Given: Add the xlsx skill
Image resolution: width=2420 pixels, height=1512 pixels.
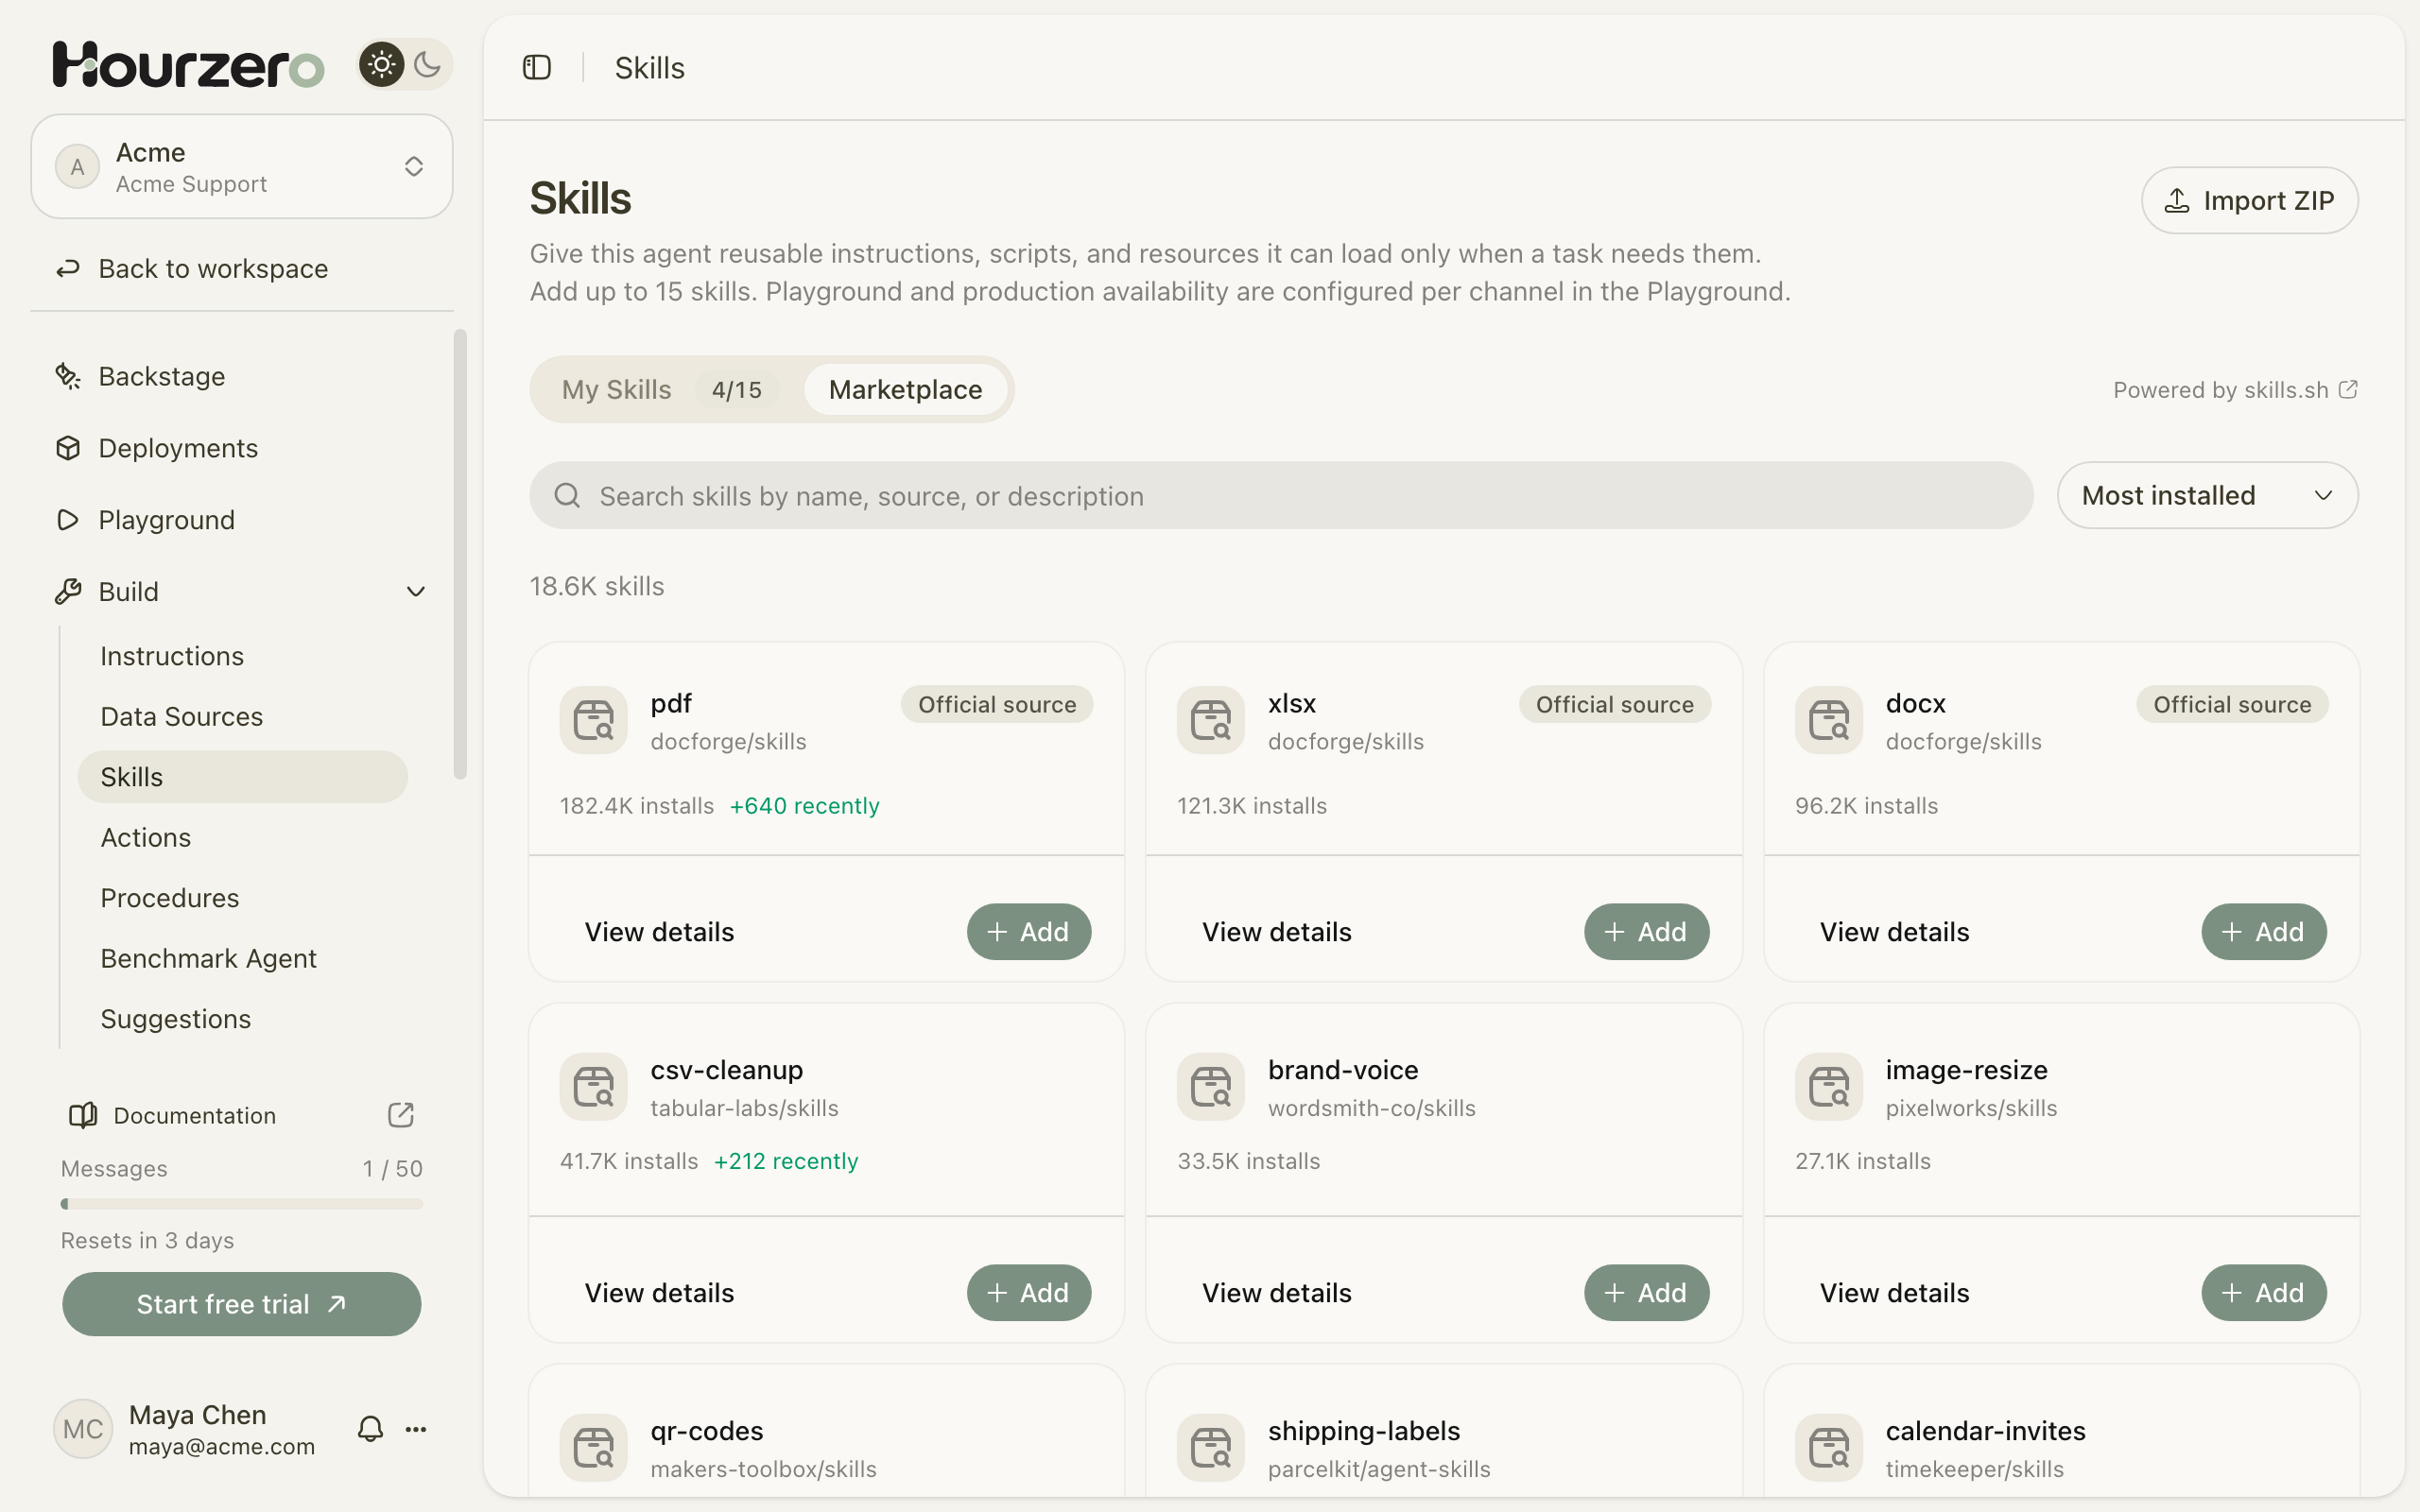Looking at the screenshot, I should (1646, 932).
